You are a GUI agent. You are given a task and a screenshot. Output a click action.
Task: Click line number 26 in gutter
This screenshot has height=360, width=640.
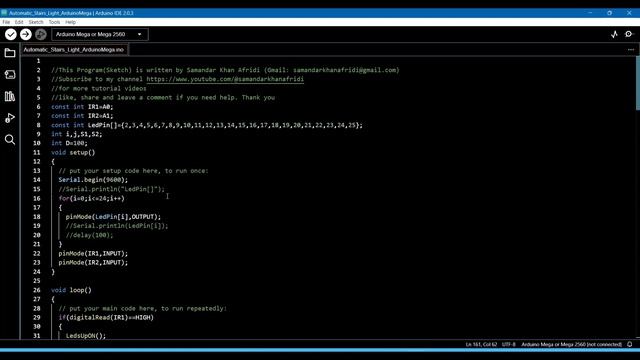[37, 290]
